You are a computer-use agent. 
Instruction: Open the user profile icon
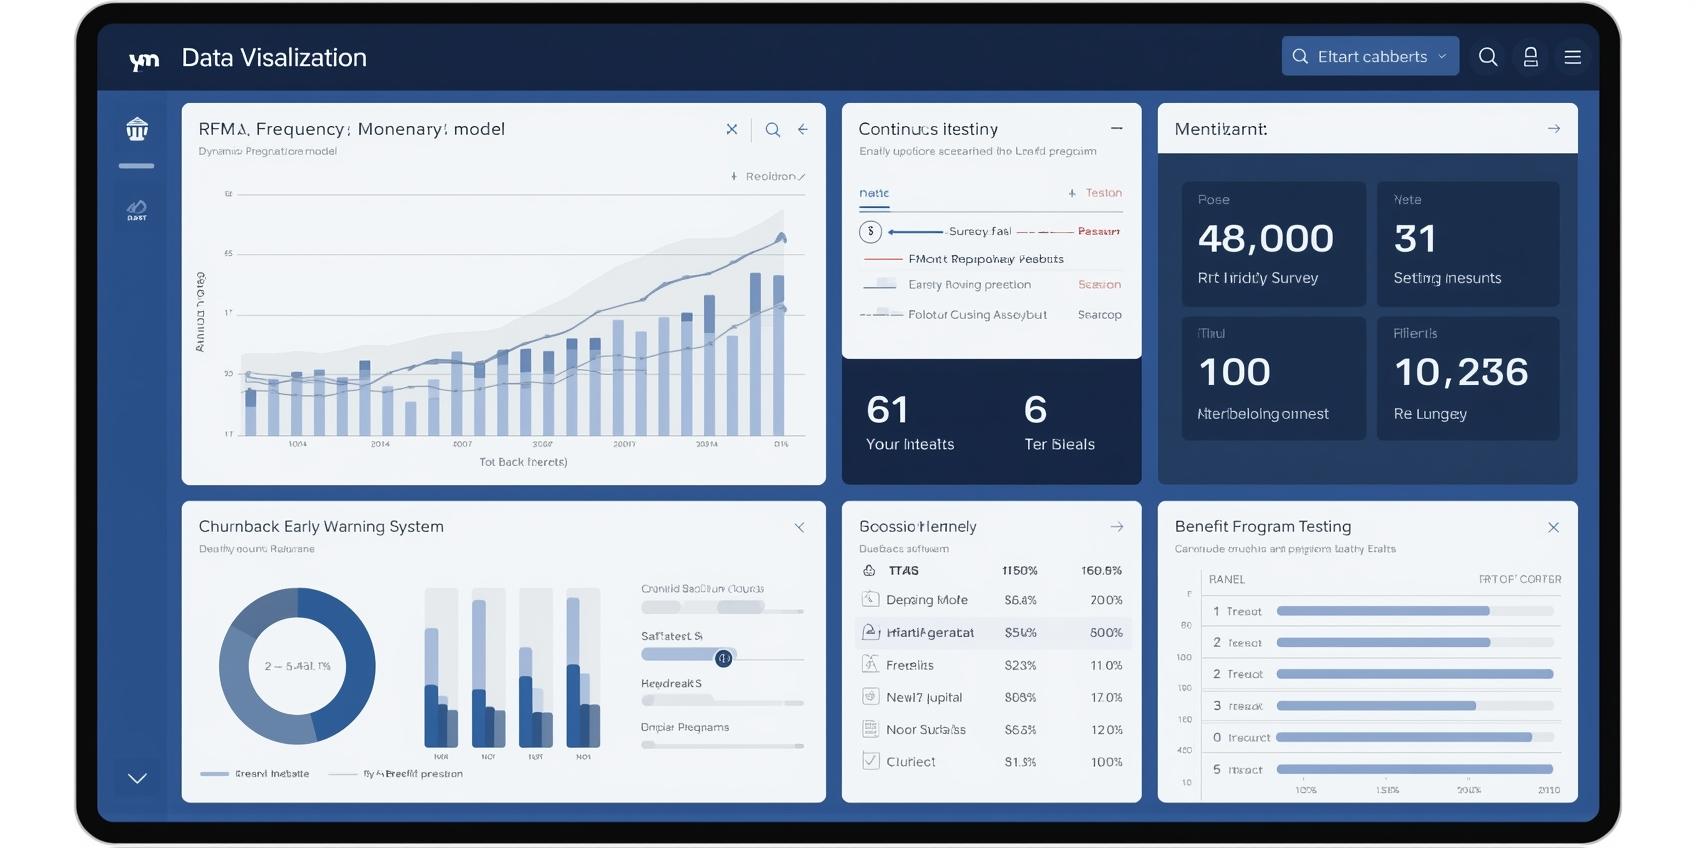click(x=1530, y=57)
